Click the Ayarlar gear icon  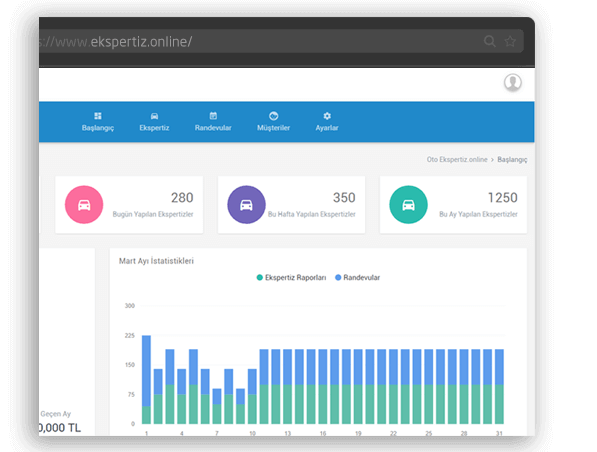(x=327, y=116)
